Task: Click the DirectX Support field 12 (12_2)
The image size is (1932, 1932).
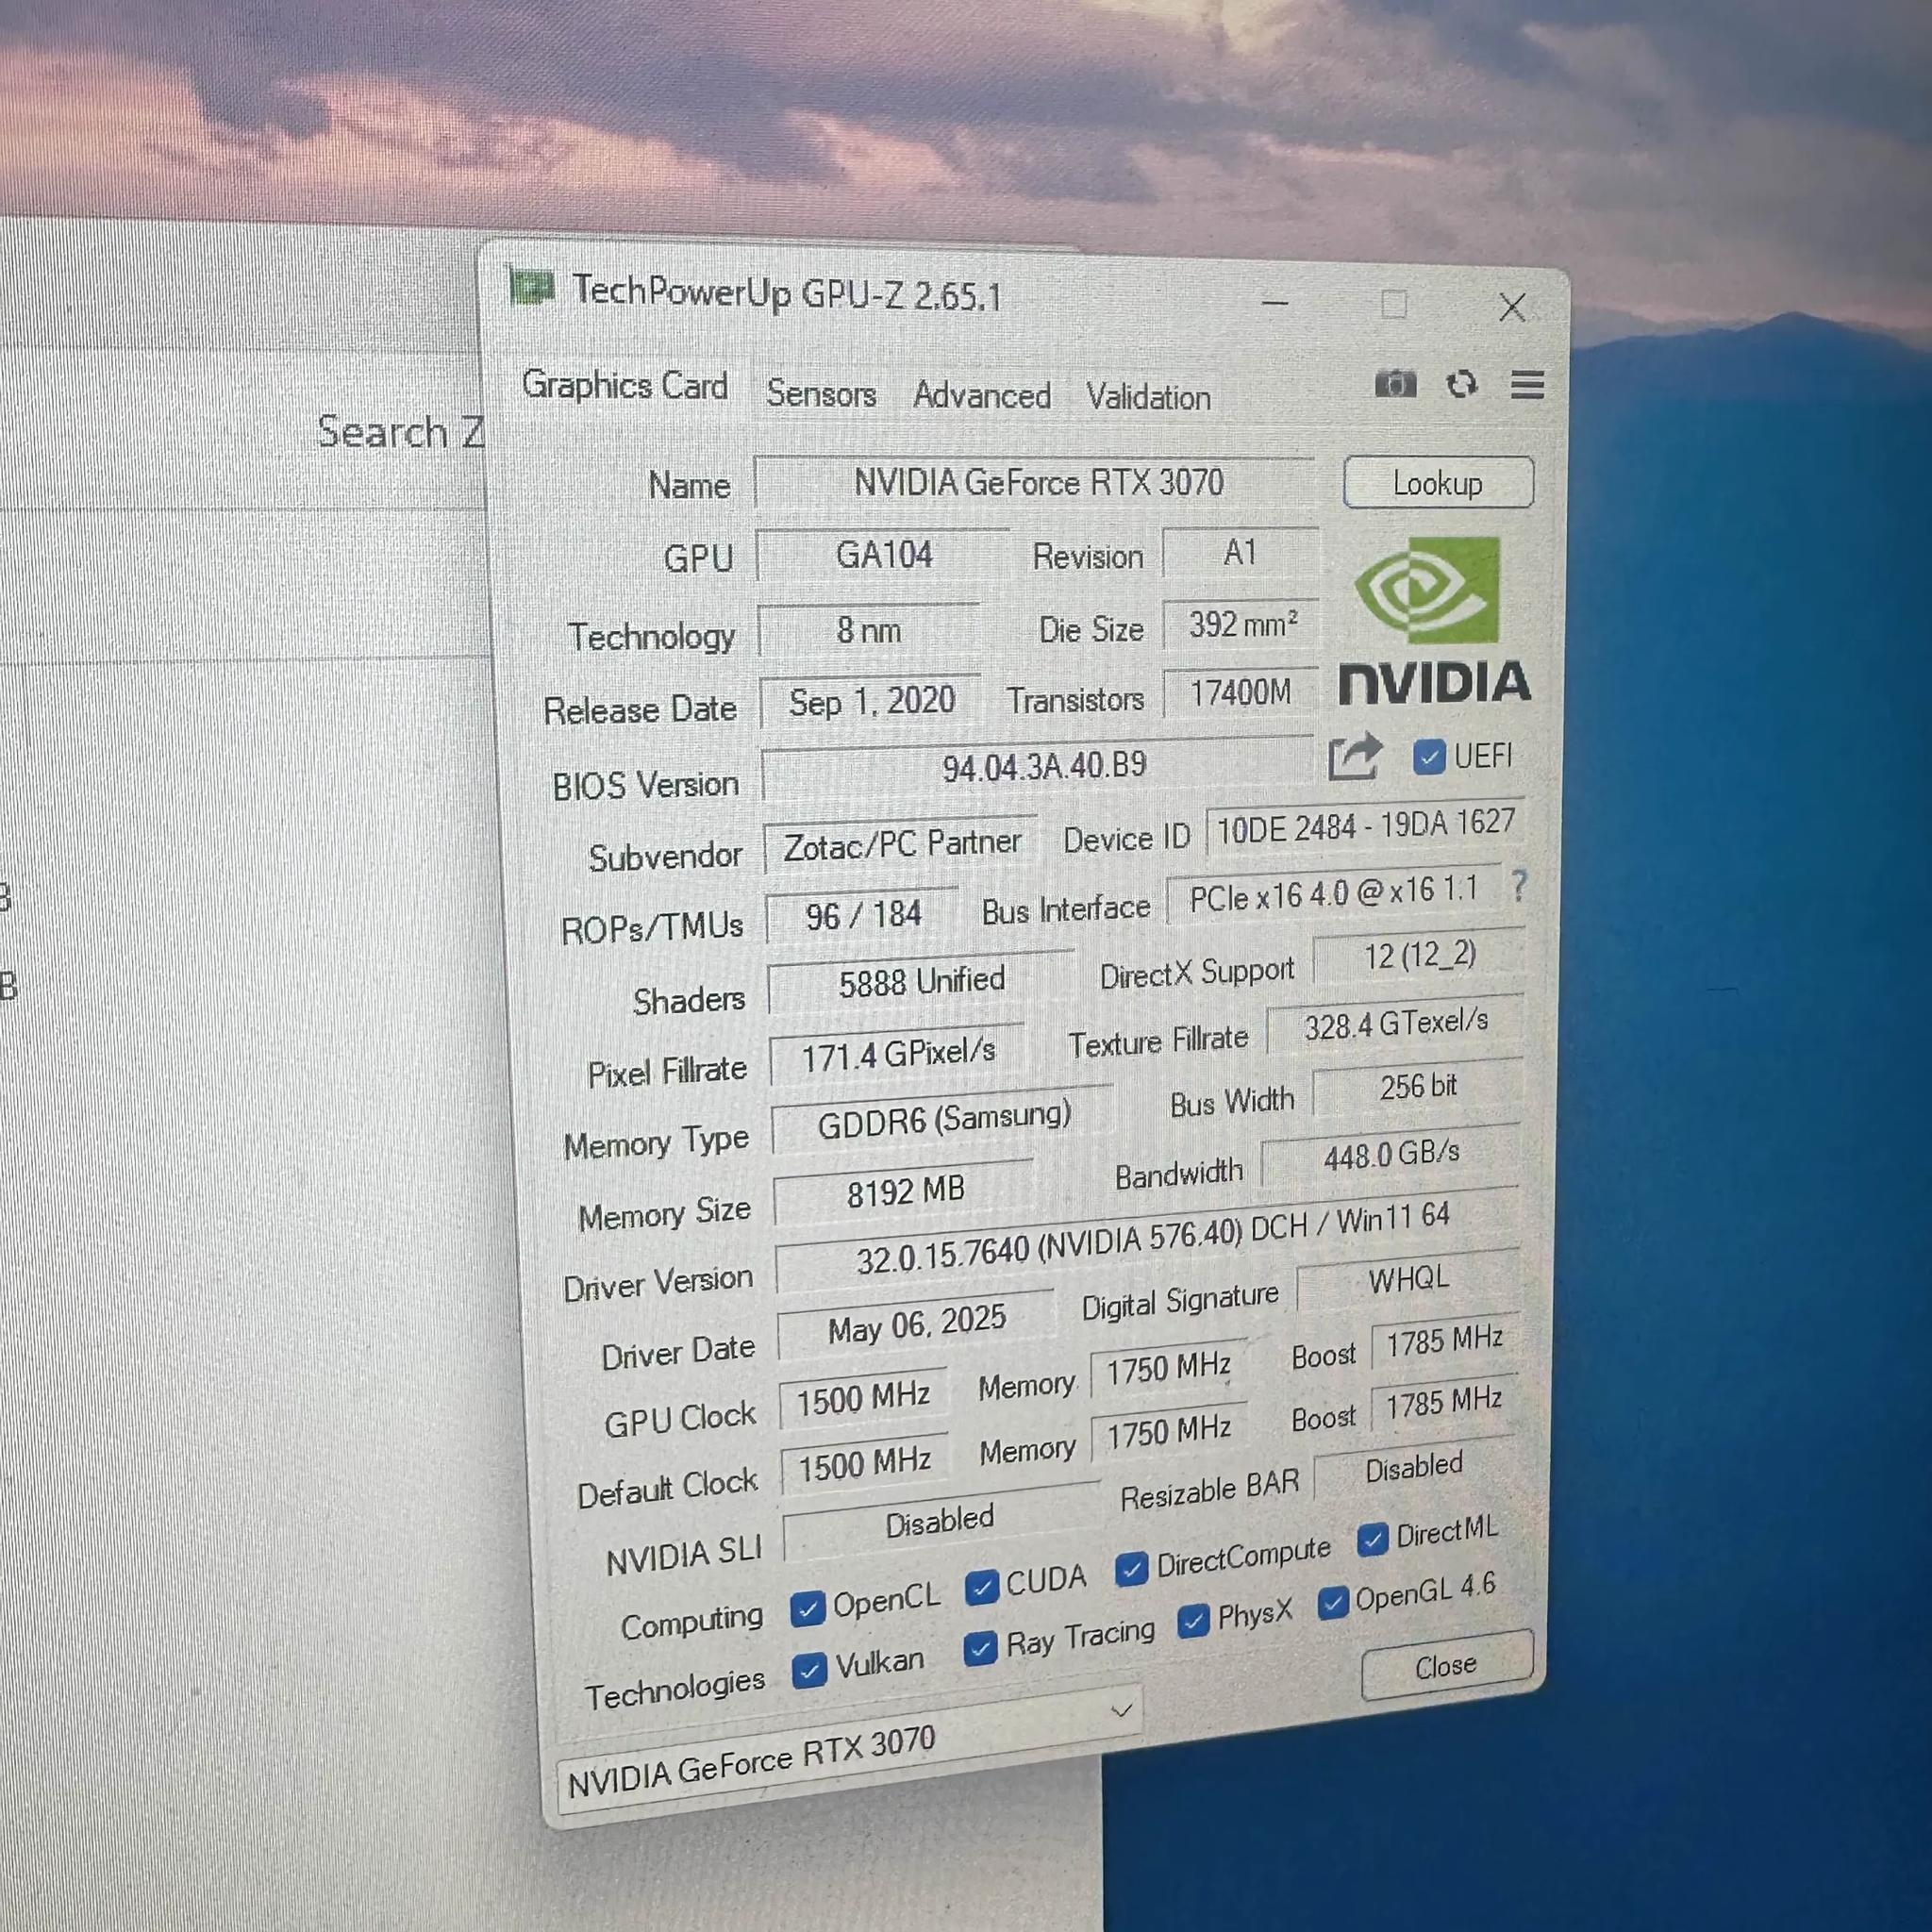Action: [1419, 956]
